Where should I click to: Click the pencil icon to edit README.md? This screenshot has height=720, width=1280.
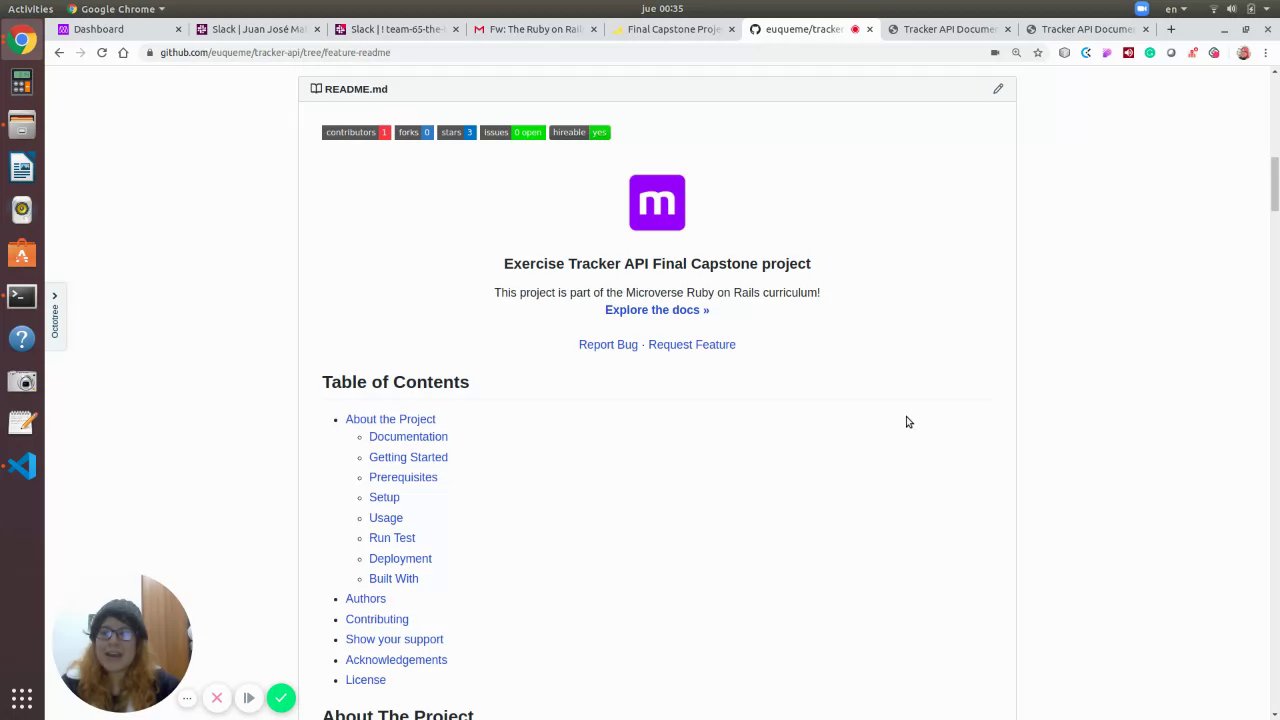(x=998, y=89)
